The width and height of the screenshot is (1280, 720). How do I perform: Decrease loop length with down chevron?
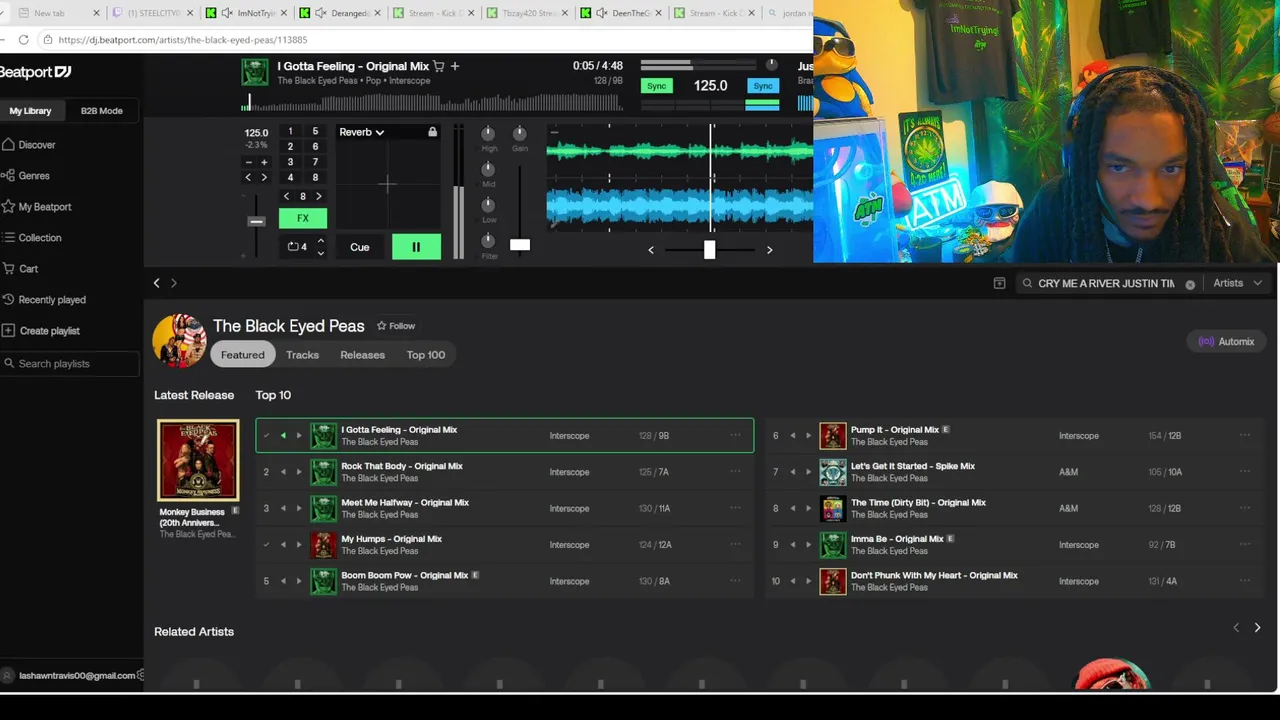(x=320, y=253)
